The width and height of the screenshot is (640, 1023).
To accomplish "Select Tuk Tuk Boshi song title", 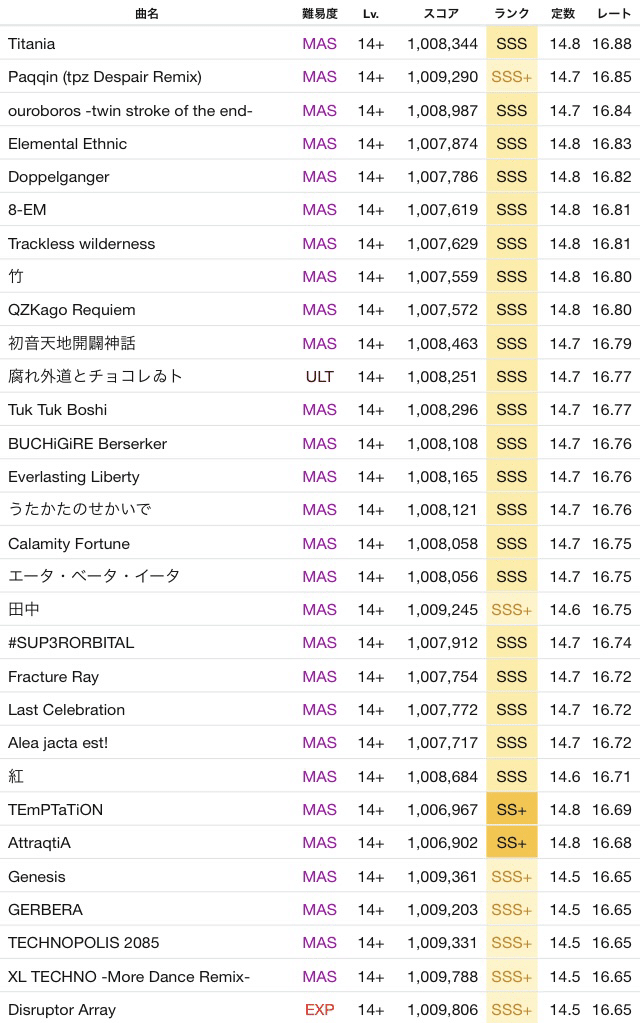I will pos(57,410).
